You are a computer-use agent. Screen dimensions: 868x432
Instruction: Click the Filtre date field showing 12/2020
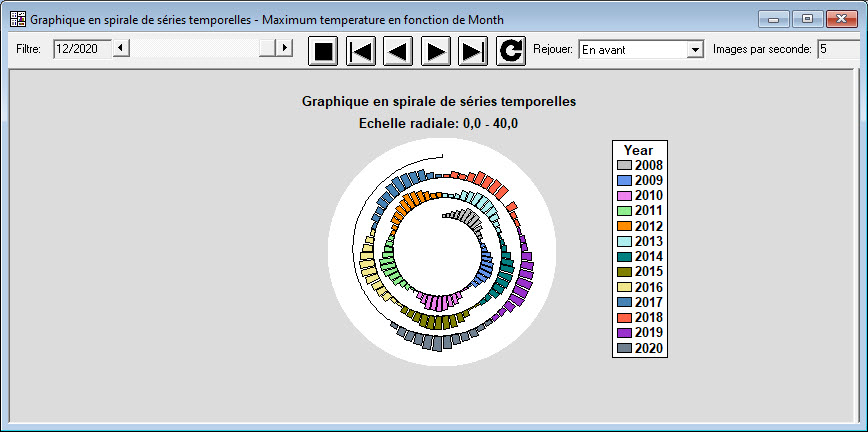(82, 49)
